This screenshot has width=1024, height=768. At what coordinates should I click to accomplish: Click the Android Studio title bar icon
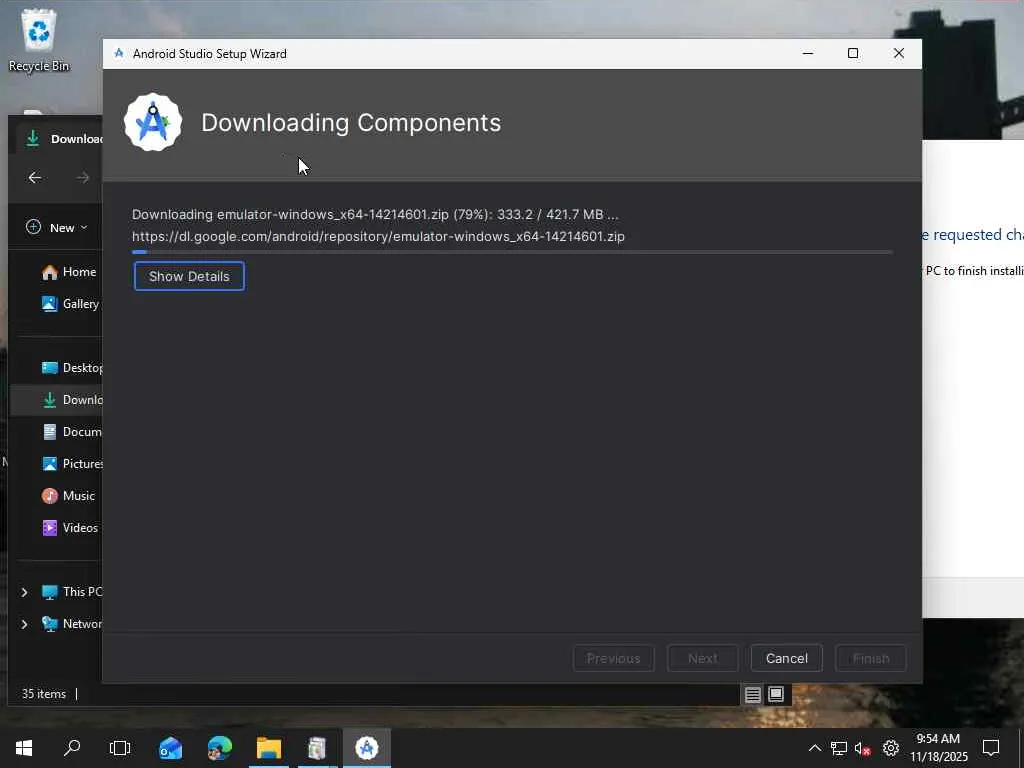tap(119, 54)
